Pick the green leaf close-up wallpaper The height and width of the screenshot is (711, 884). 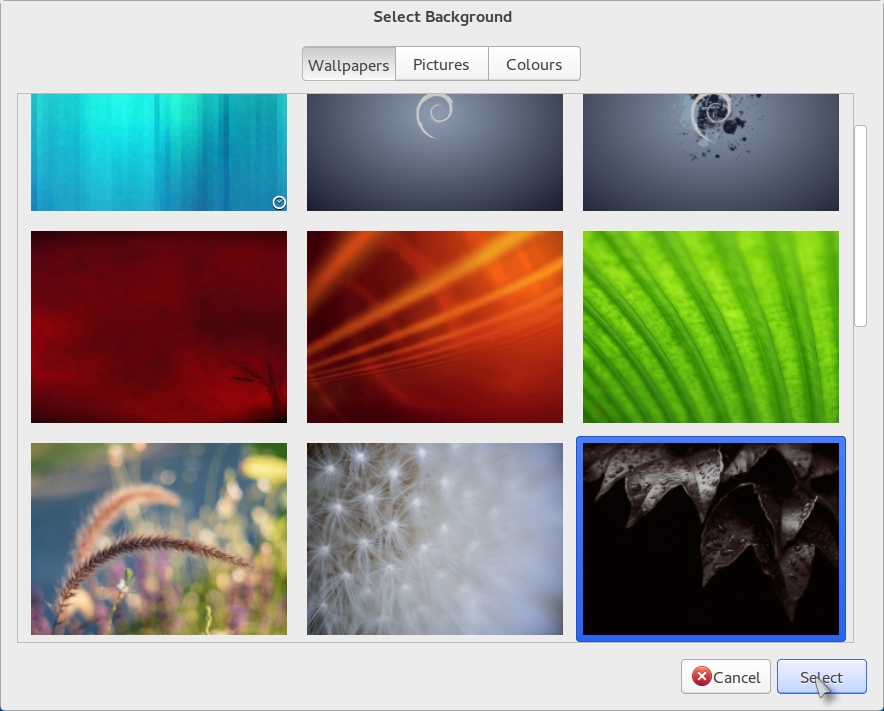pos(710,327)
